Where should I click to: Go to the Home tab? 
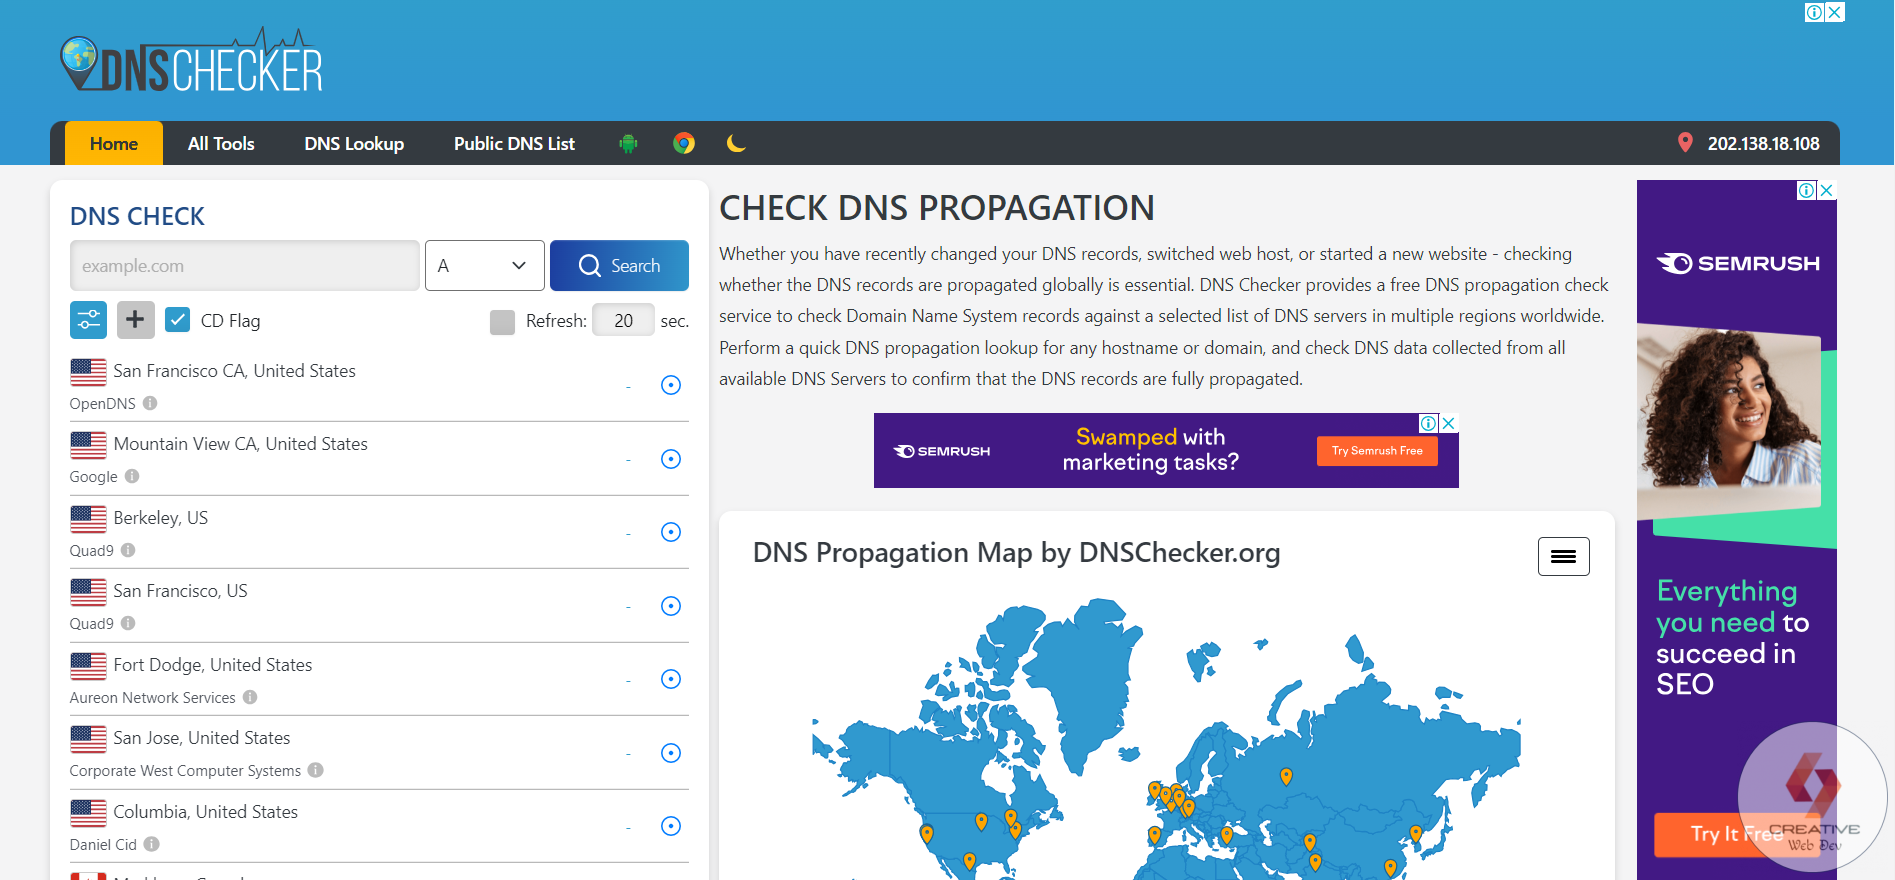tap(114, 143)
